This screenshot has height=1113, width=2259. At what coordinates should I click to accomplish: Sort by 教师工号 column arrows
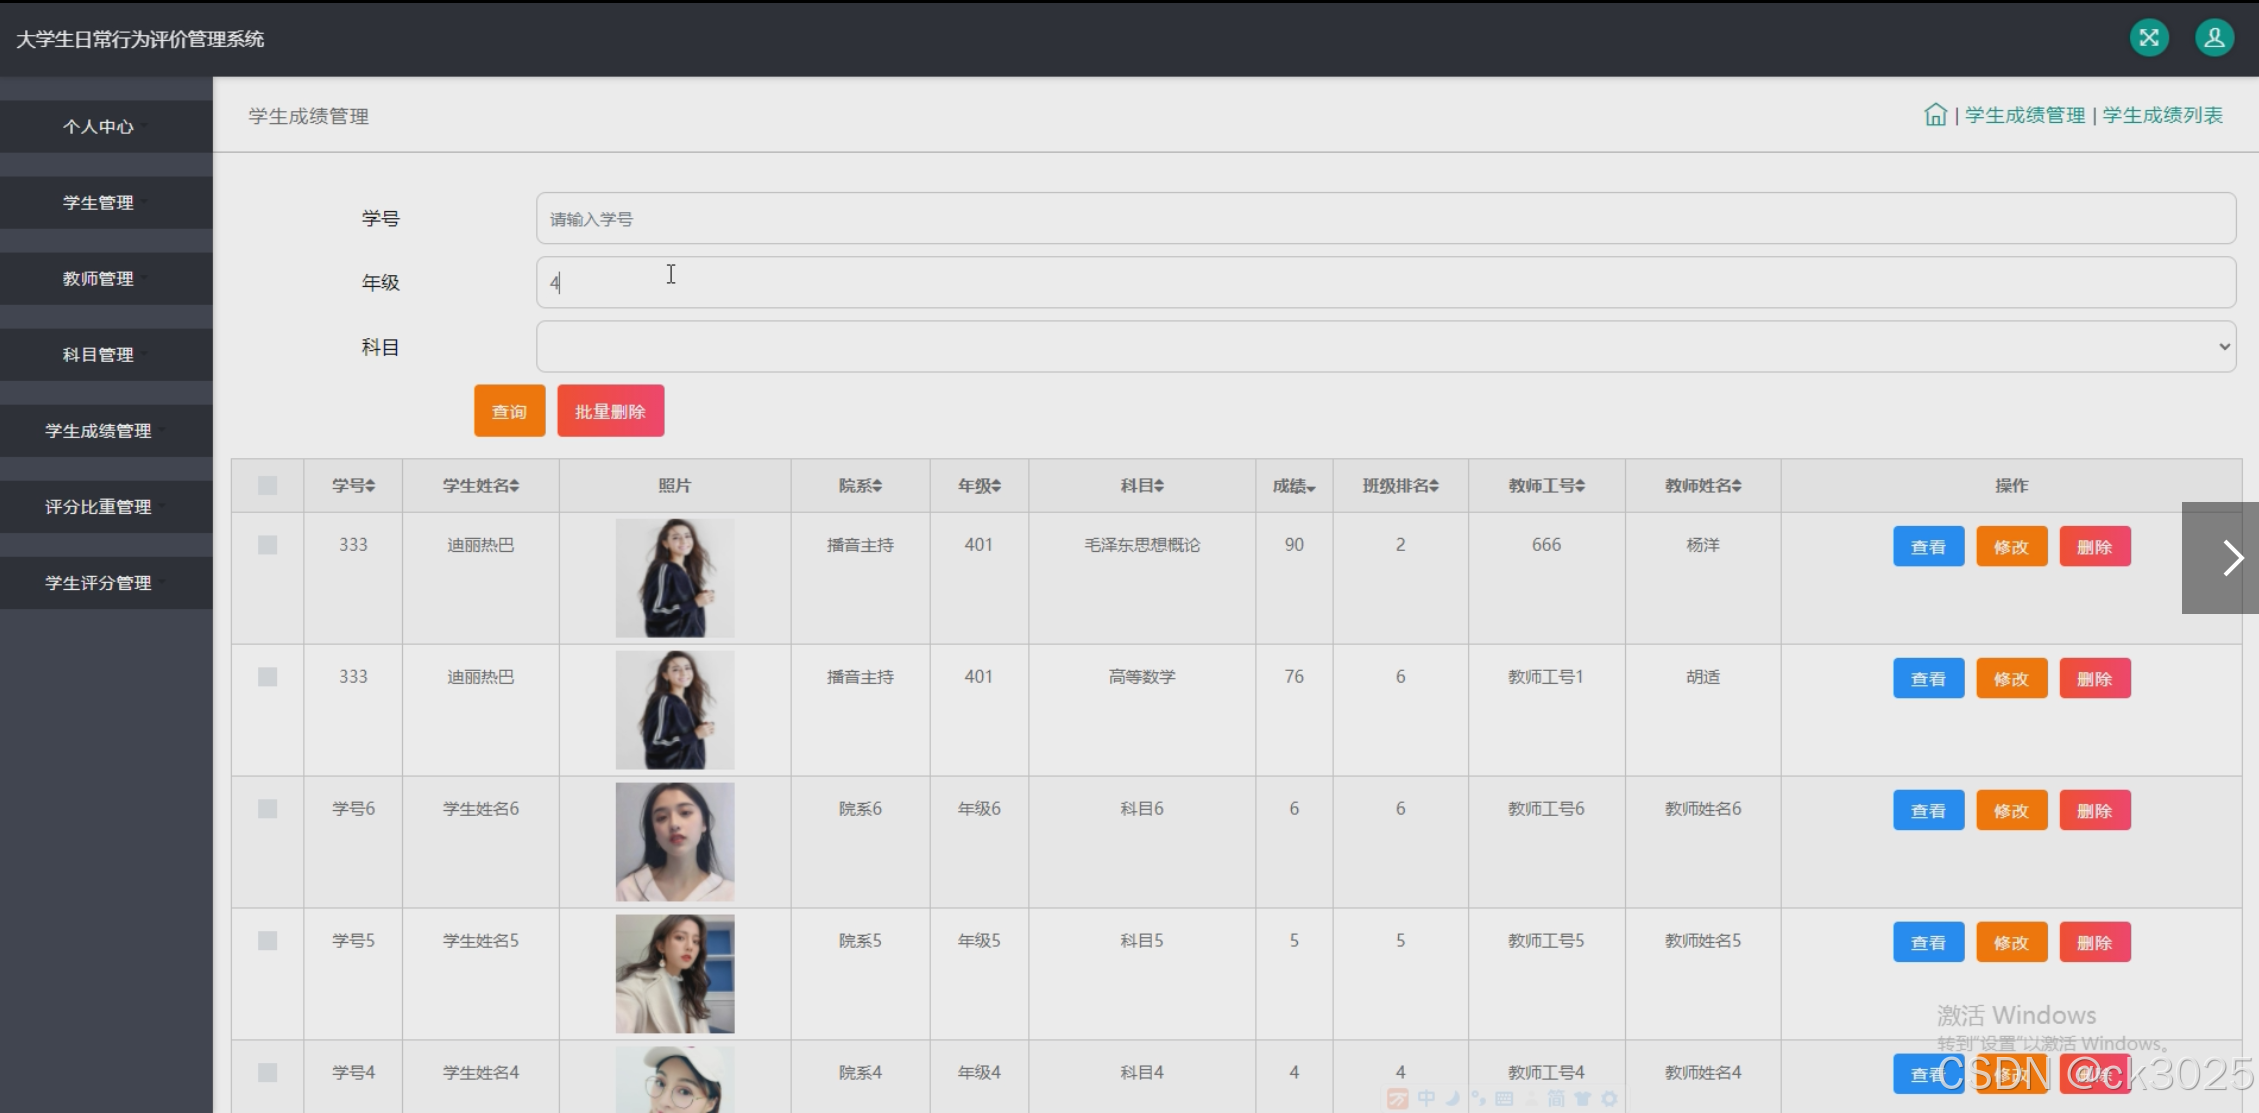[x=1580, y=486]
